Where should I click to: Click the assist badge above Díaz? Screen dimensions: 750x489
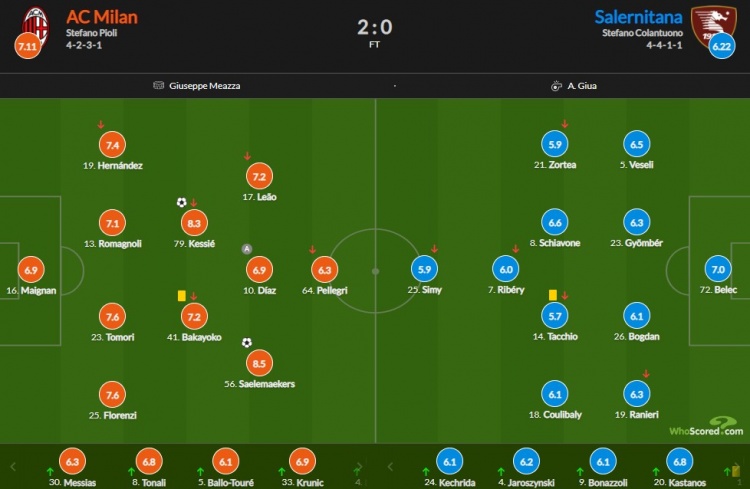tap(247, 249)
